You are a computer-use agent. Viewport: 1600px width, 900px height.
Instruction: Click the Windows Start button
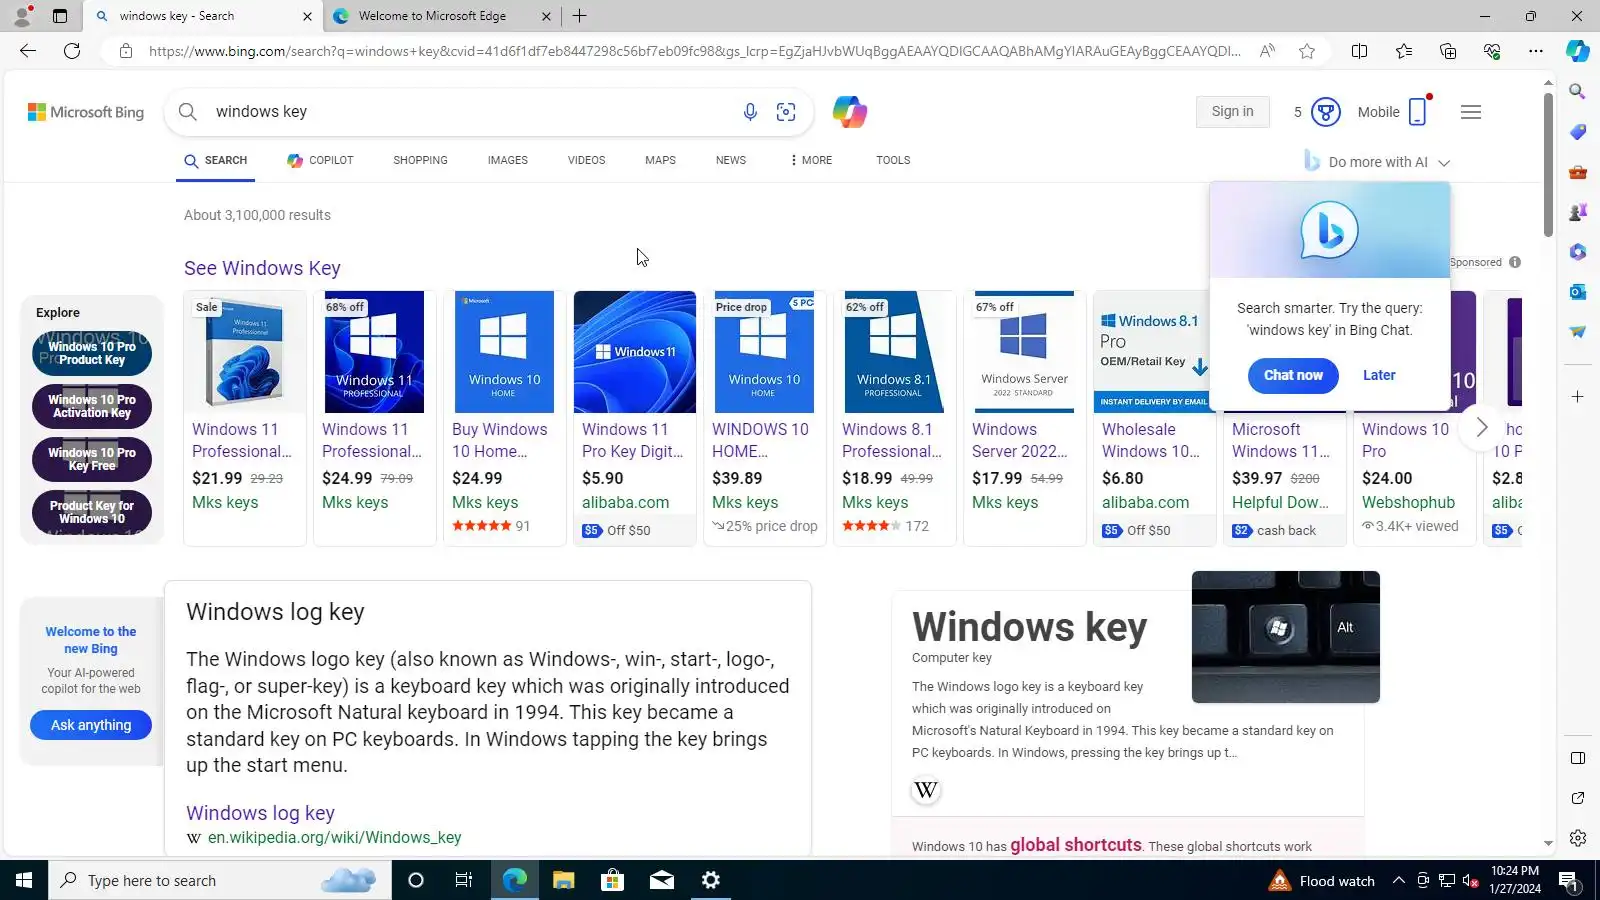(24, 880)
